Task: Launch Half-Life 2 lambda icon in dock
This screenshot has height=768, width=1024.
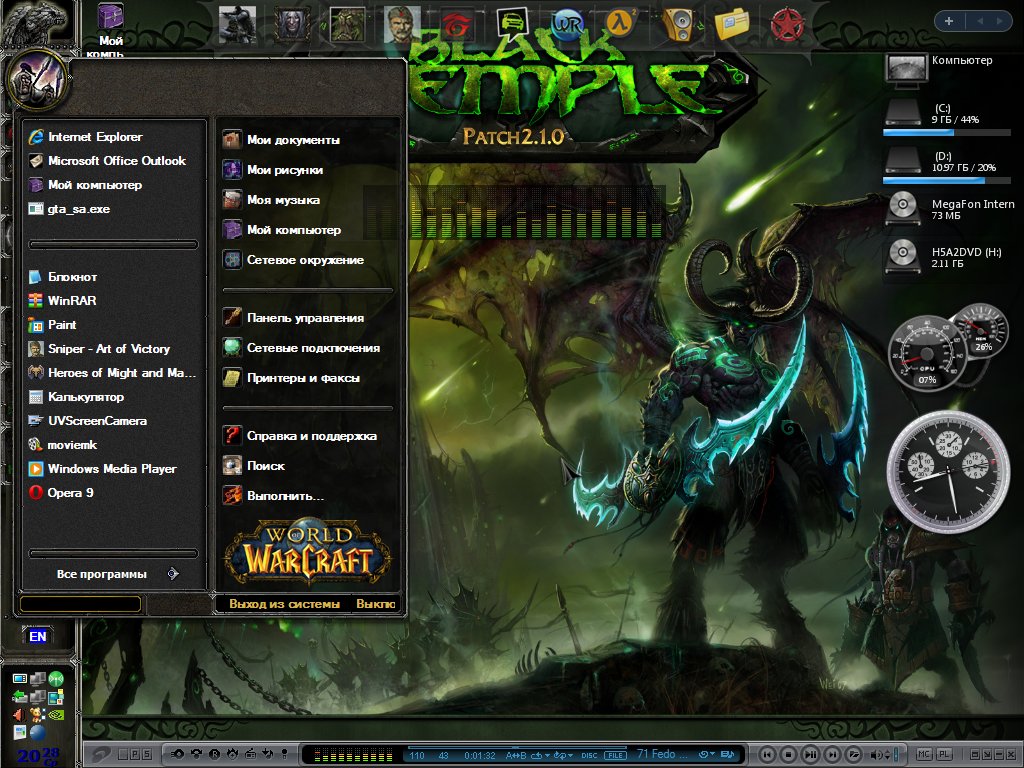Action: point(621,24)
